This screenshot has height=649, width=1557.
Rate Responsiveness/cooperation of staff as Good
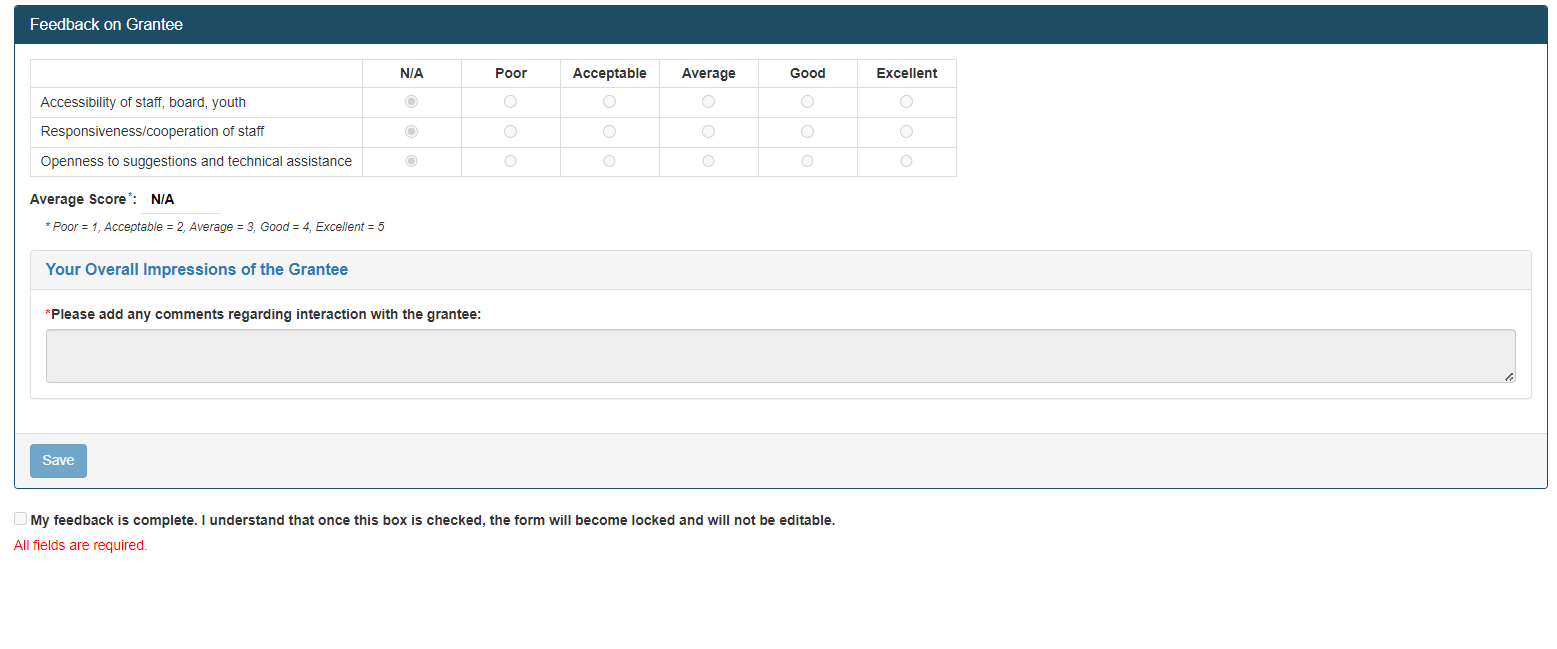tap(807, 132)
